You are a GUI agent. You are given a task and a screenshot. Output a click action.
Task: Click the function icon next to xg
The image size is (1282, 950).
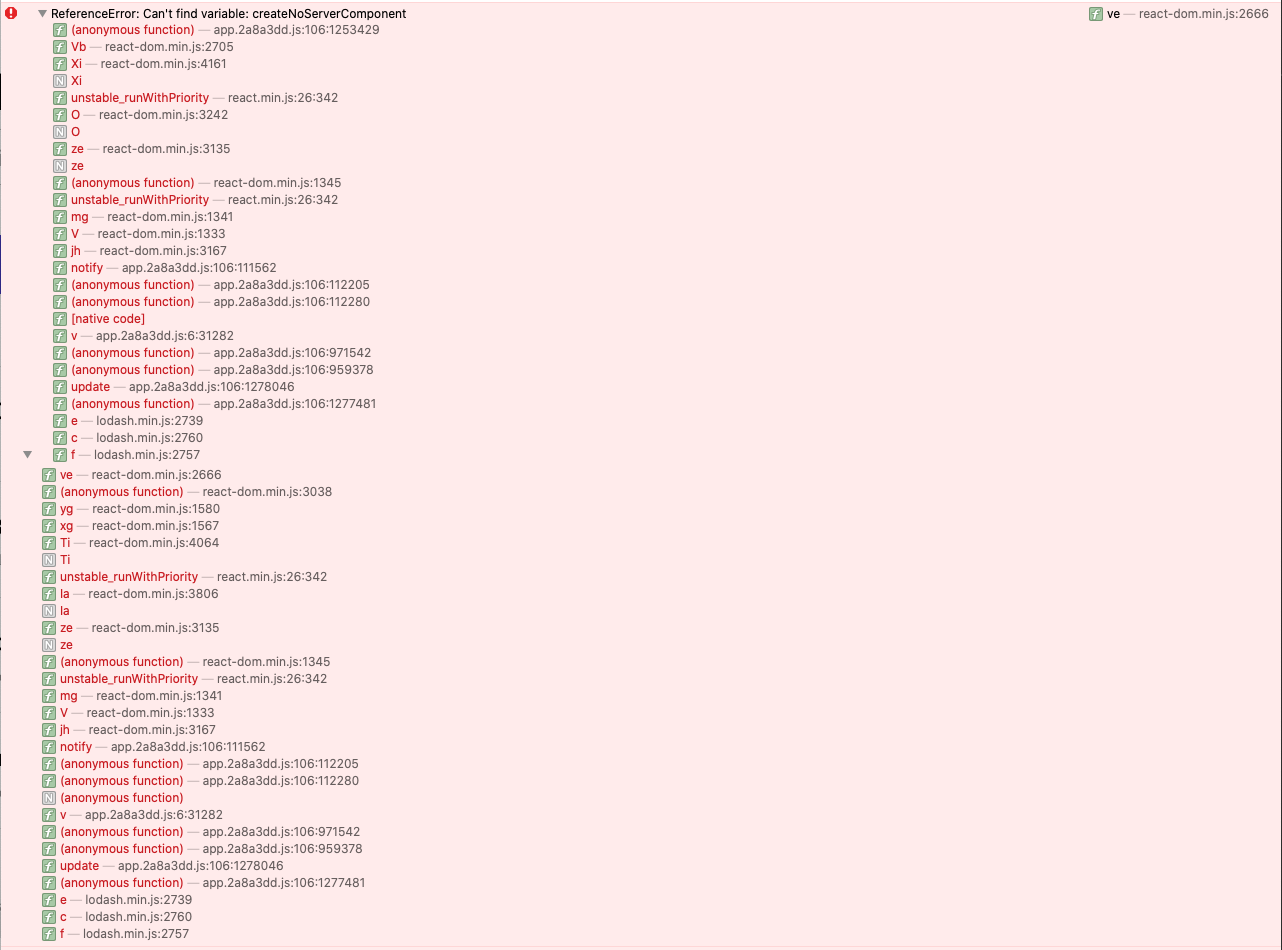pos(49,526)
